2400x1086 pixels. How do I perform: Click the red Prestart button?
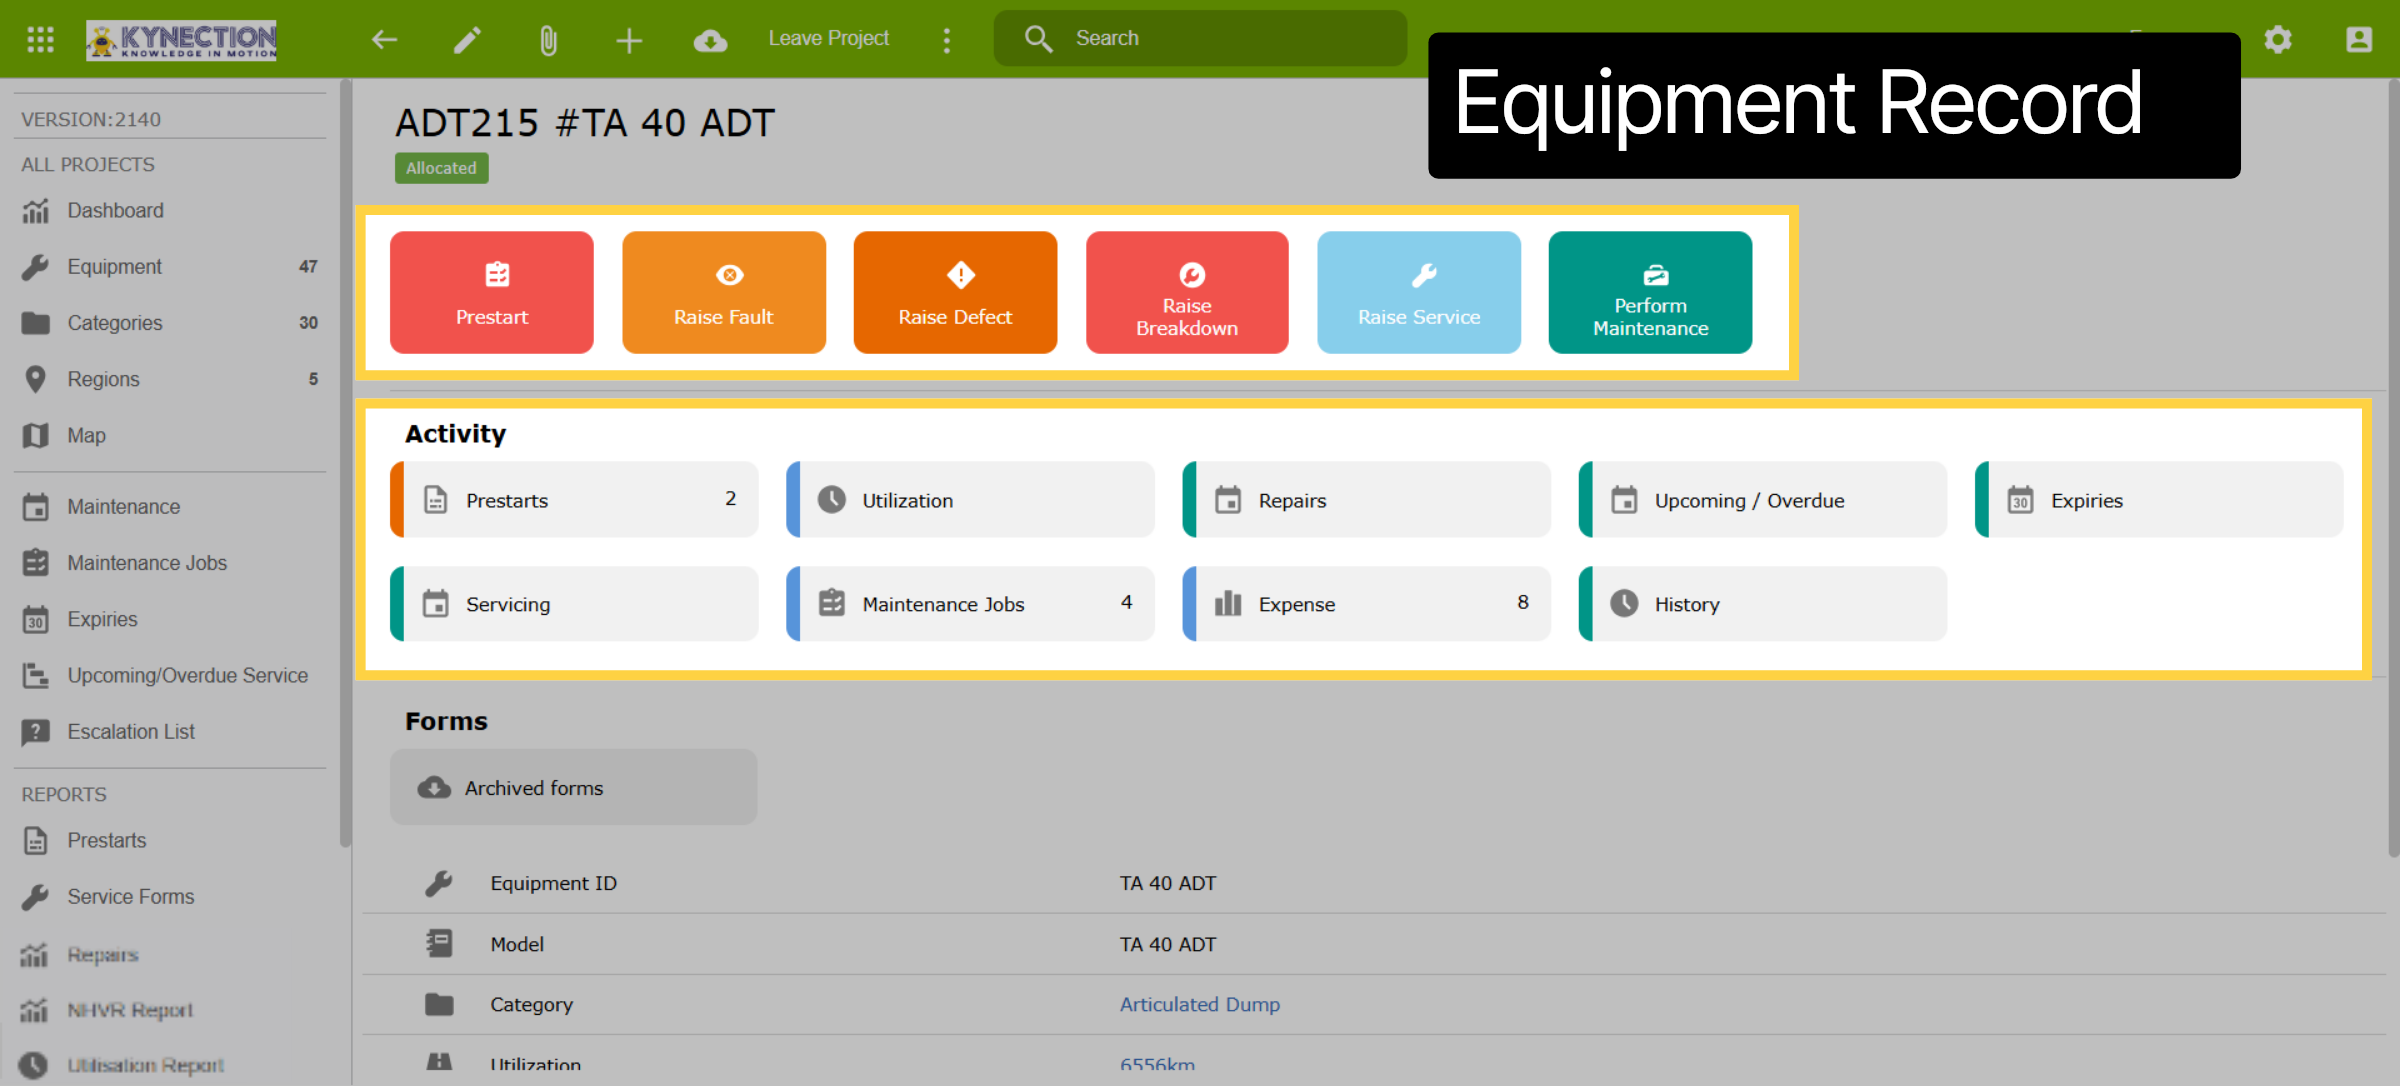coord(492,292)
